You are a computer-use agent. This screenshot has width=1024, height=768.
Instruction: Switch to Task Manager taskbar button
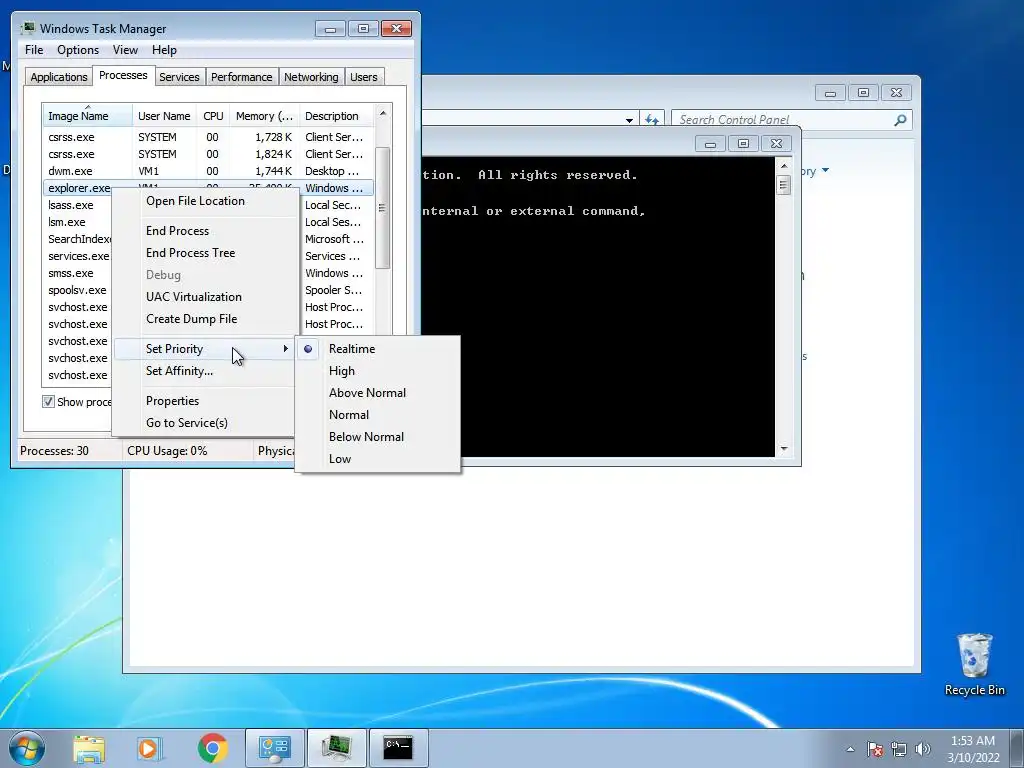point(336,748)
